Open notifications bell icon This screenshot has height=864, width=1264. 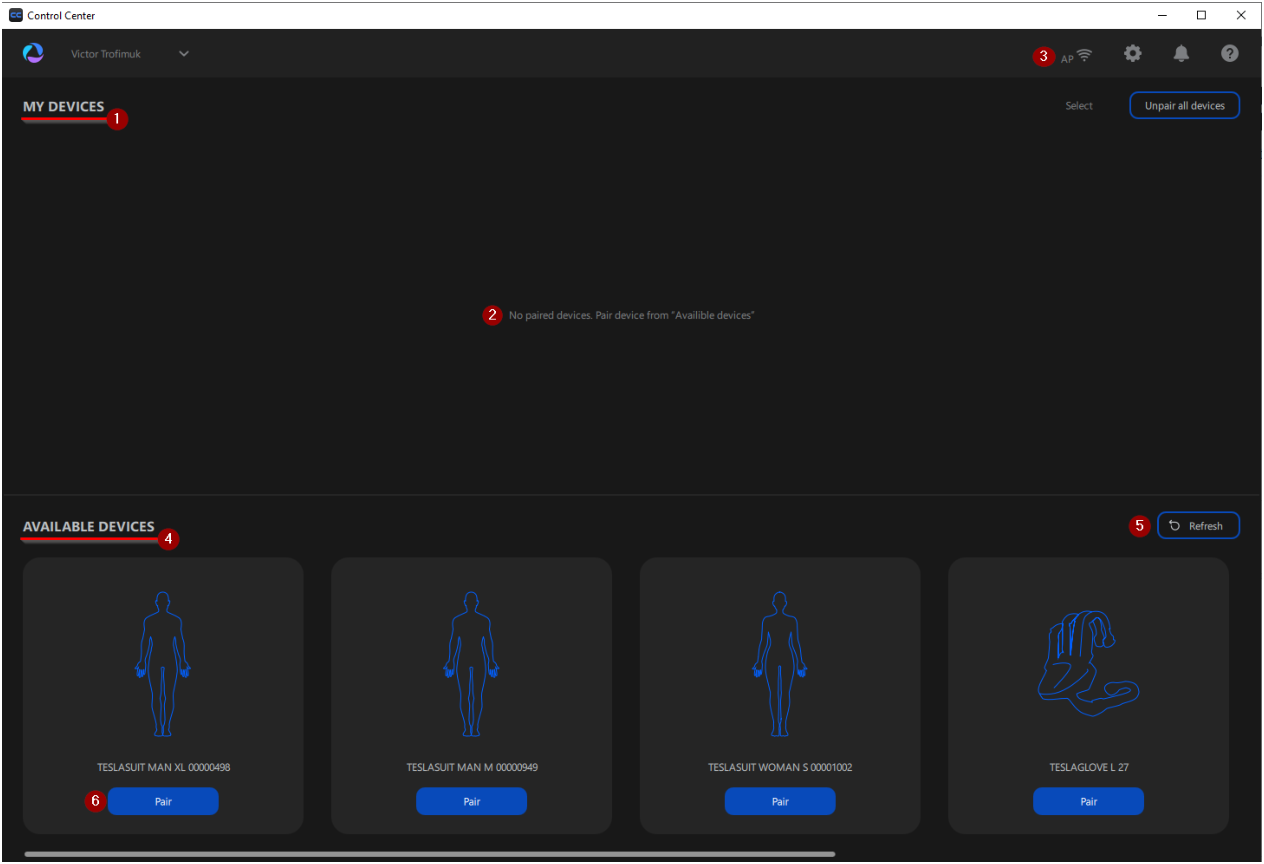[1181, 54]
